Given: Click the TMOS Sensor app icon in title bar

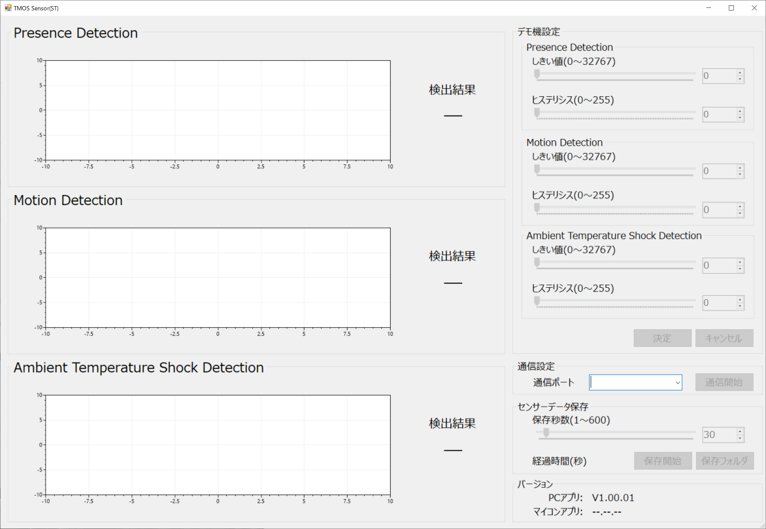Looking at the screenshot, I should click(8, 8).
